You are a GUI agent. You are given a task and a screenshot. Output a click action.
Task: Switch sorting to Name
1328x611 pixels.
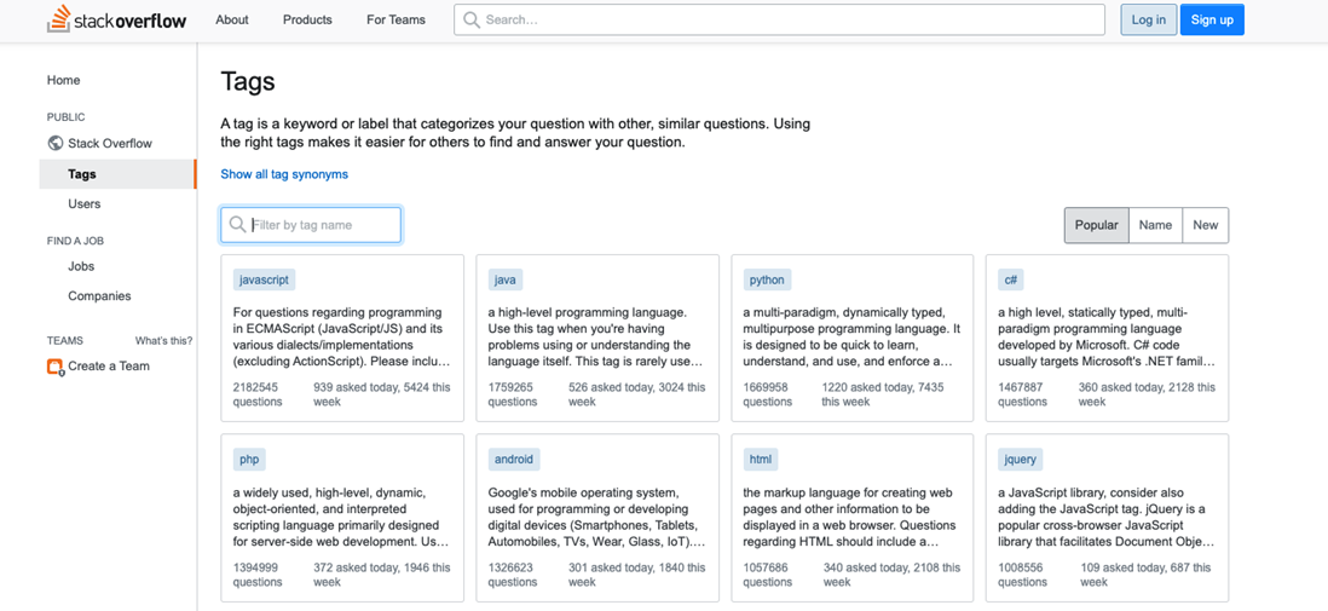[1155, 225]
